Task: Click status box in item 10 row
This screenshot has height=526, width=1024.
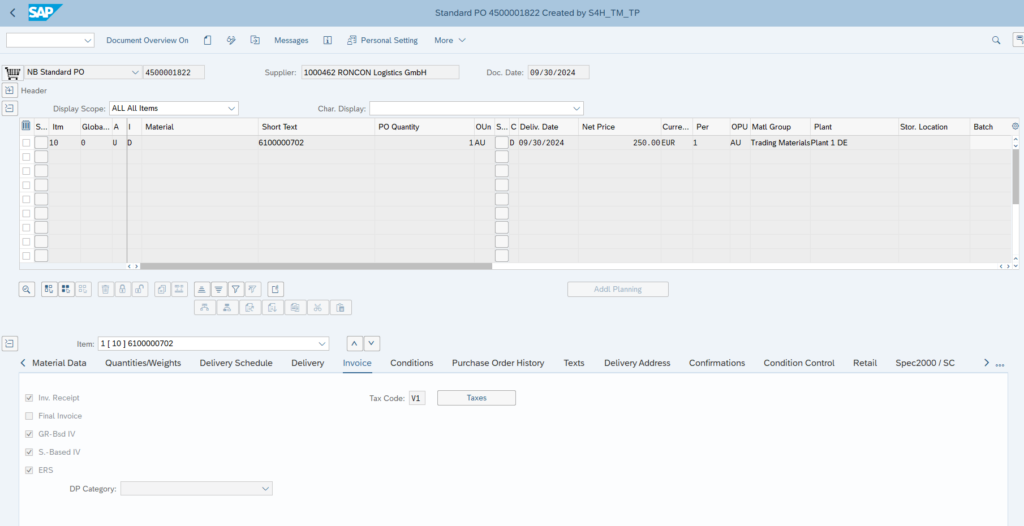Action: pyautogui.click(x=41, y=142)
